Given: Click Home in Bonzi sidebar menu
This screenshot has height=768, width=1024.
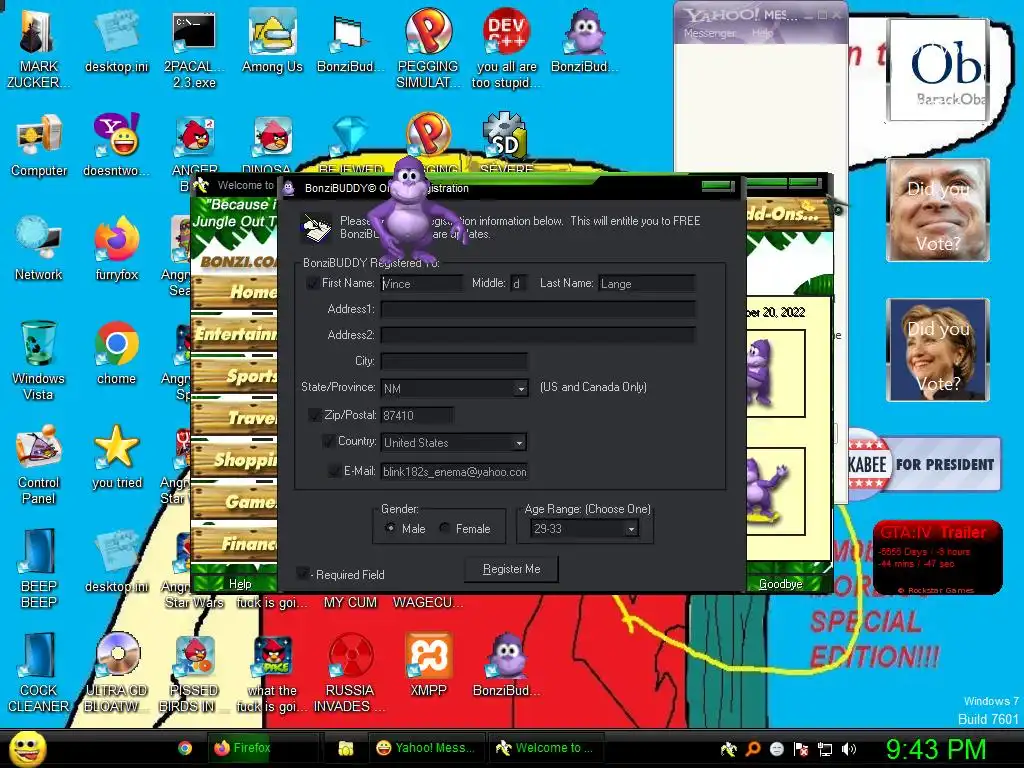Looking at the screenshot, I should coord(234,292).
